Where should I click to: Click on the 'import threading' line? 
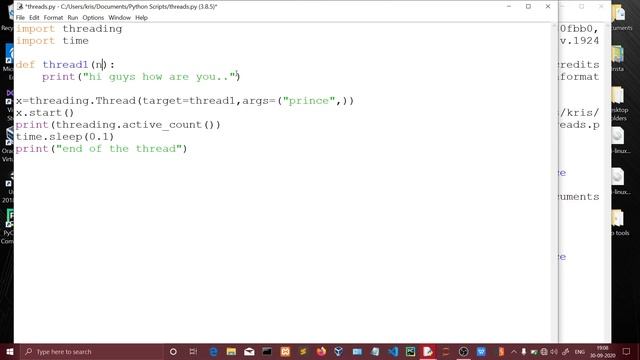pyautogui.click(x=69, y=29)
